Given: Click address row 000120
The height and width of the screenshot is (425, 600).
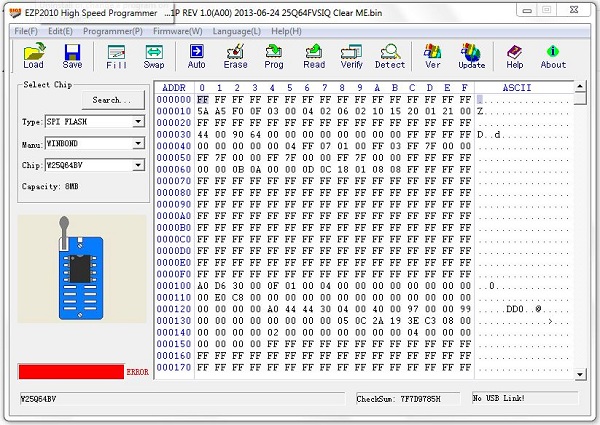Looking at the screenshot, I should (174, 309).
